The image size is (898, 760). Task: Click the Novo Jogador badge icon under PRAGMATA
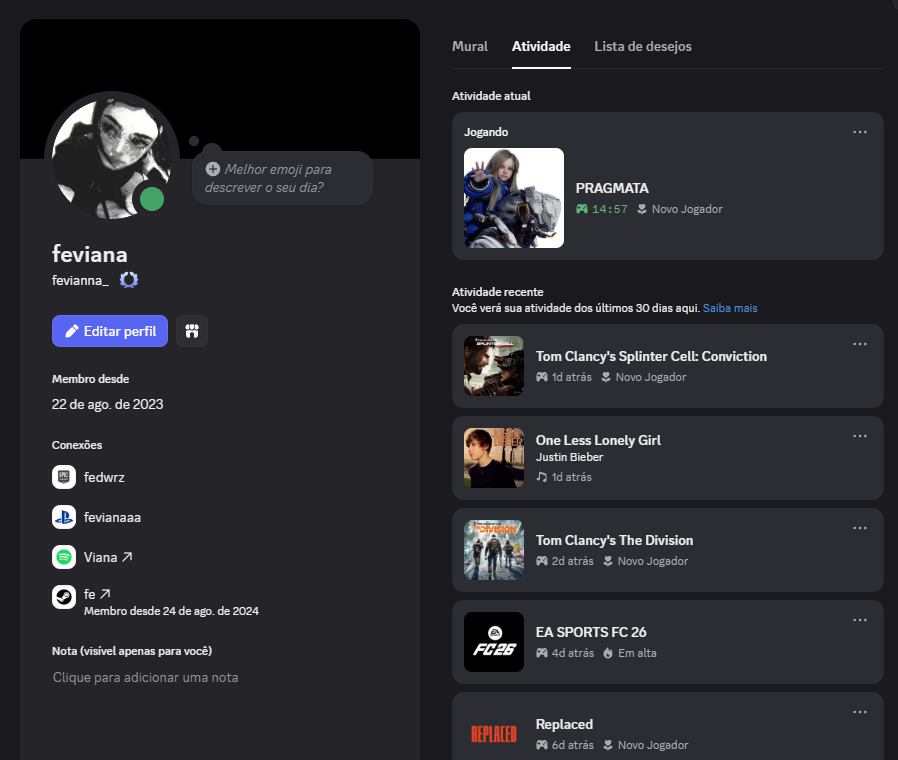[x=642, y=209]
